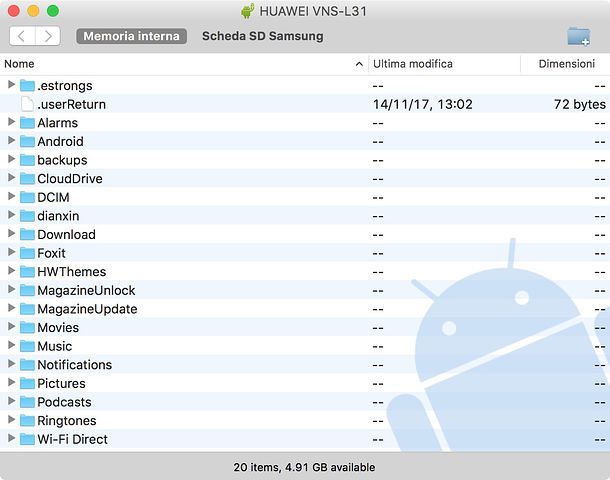Click the Podcasts folder icon
The width and height of the screenshot is (610, 480).
[27, 402]
